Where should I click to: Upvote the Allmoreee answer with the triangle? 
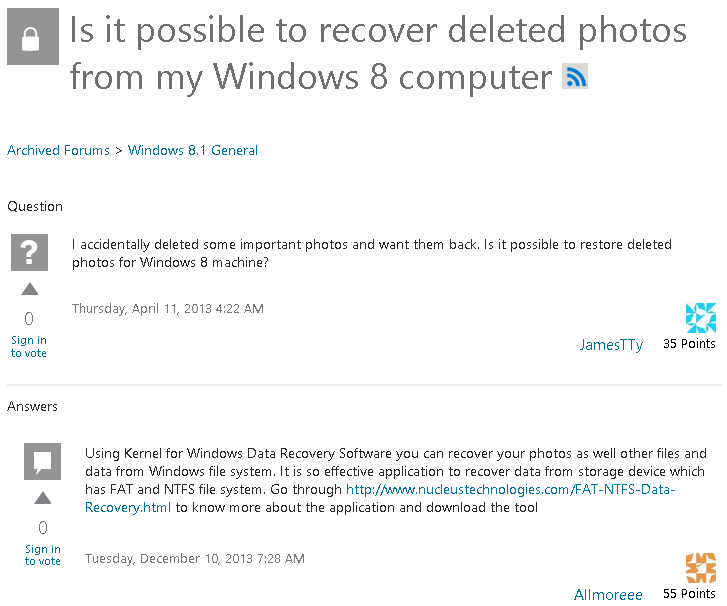(x=43, y=498)
